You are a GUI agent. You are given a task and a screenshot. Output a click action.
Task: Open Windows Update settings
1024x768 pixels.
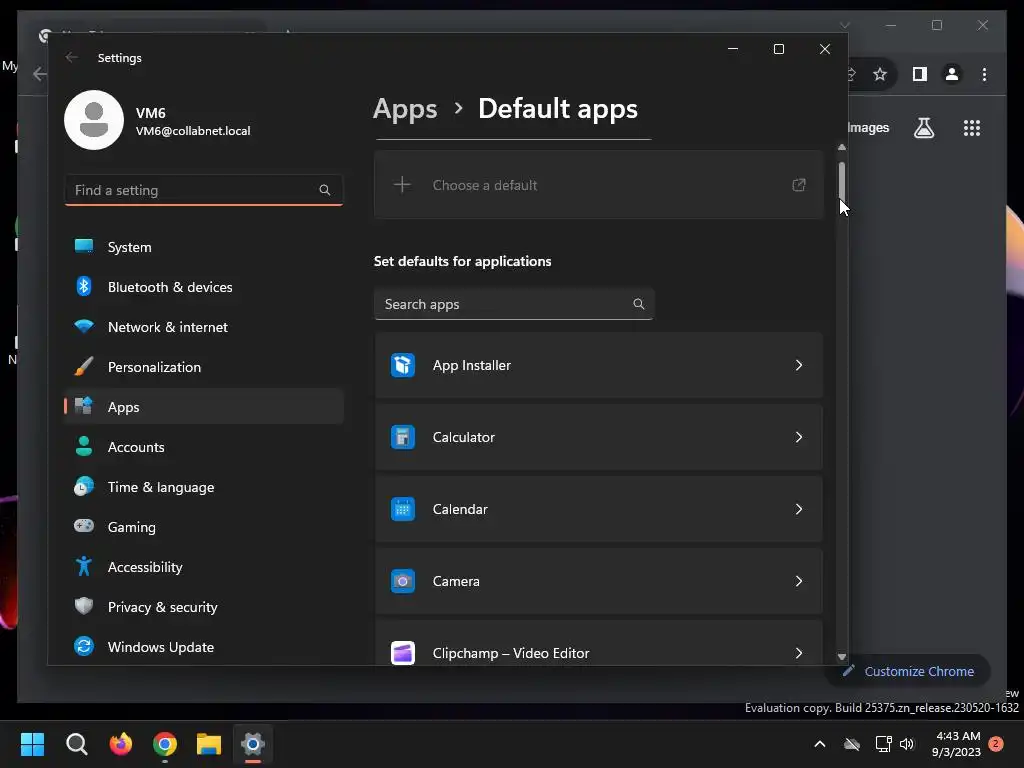click(x=204, y=647)
